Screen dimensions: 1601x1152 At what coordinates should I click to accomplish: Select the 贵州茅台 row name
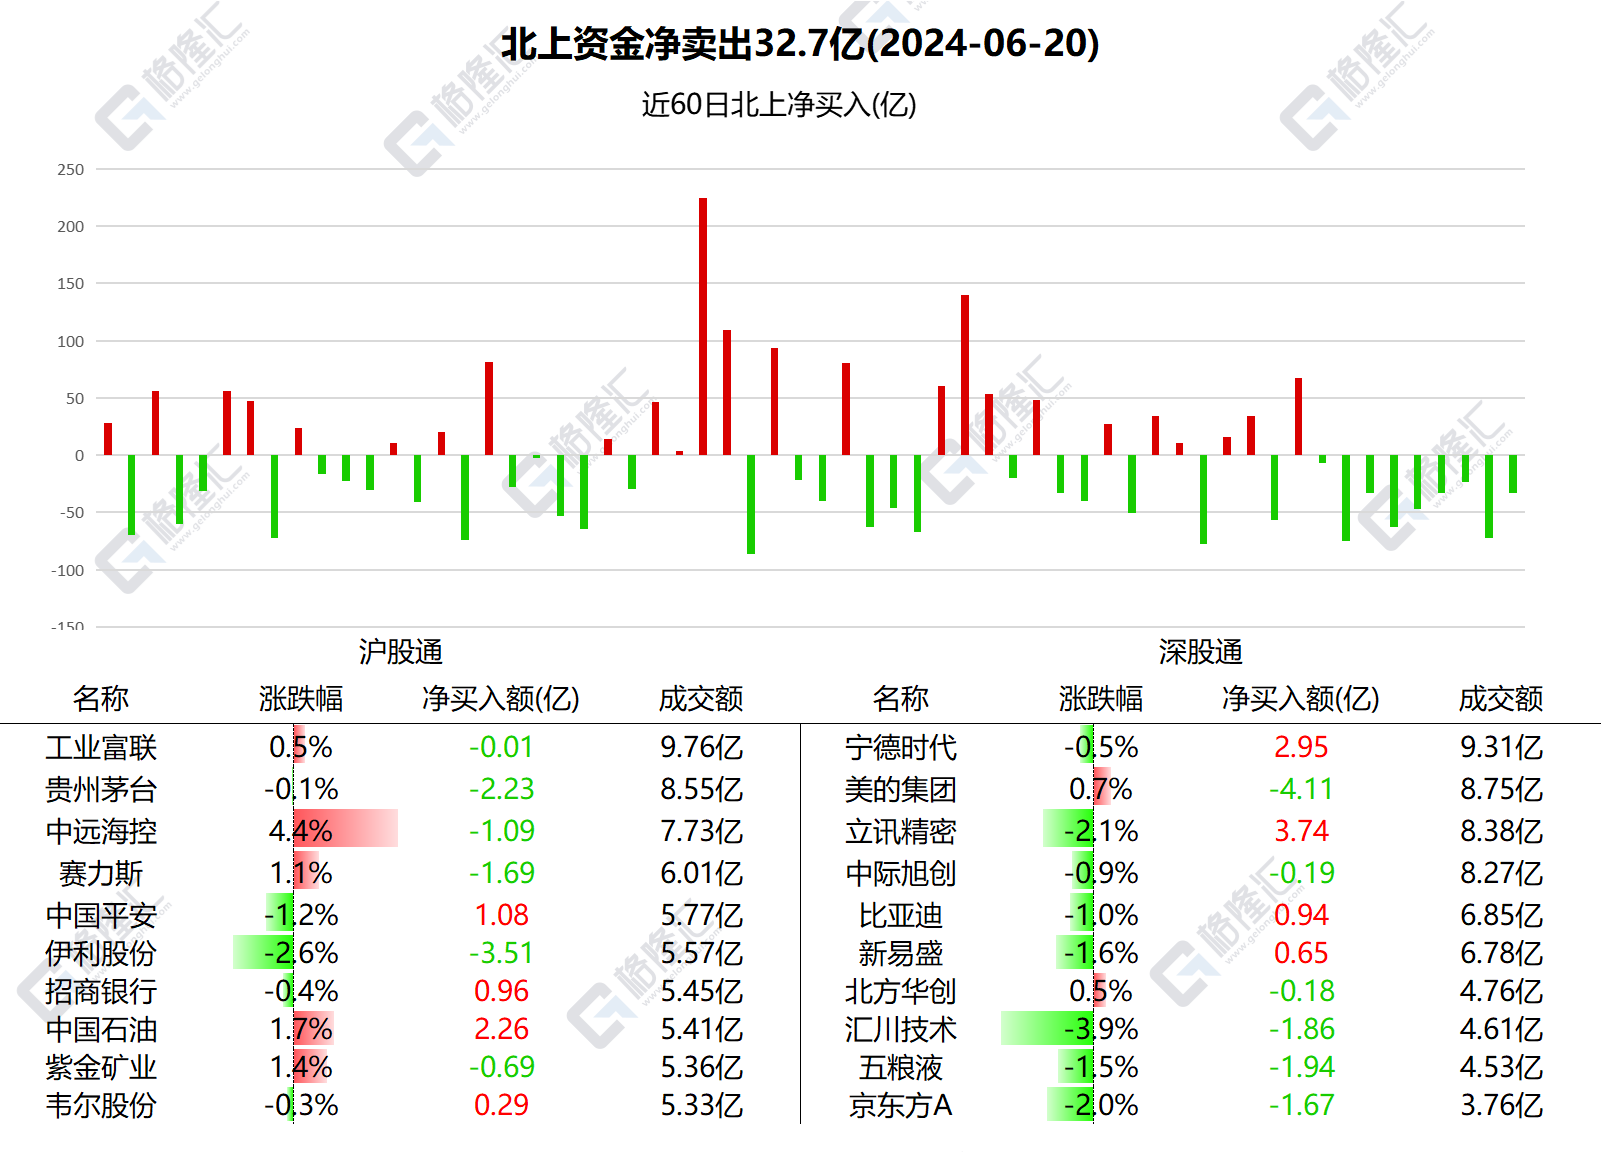pyautogui.click(x=101, y=789)
